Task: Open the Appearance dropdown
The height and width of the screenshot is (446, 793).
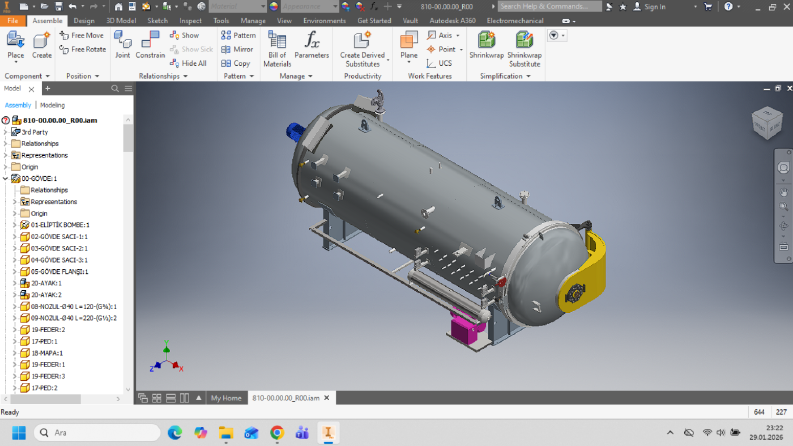Action: [x=310, y=7]
